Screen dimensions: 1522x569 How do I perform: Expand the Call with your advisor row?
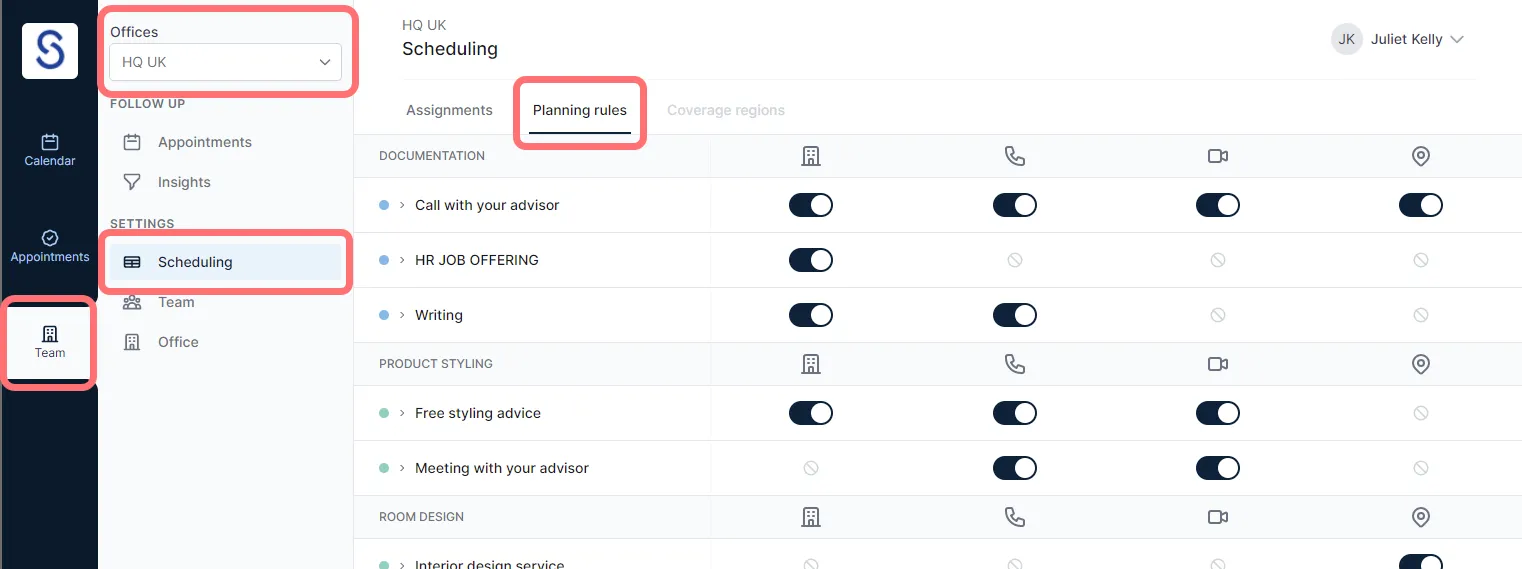(x=402, y=205)
